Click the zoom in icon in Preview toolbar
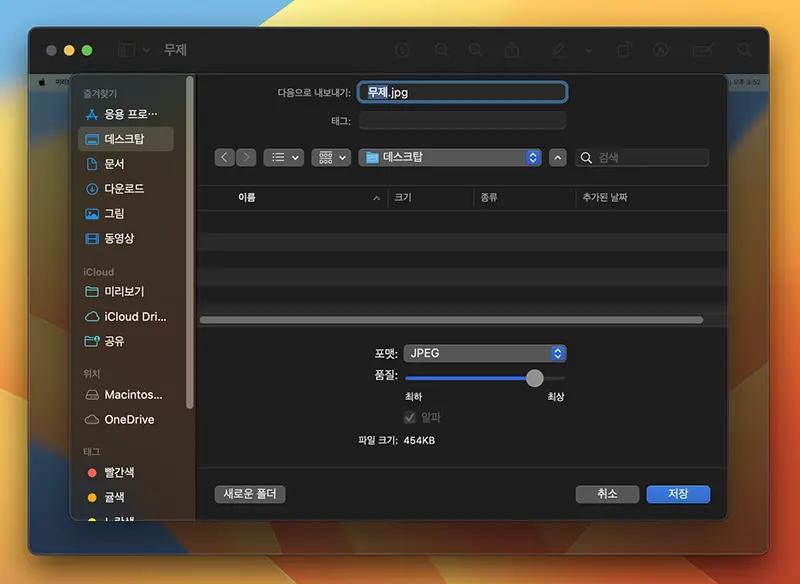Screen dimensions: 800x584 [476, 50]
